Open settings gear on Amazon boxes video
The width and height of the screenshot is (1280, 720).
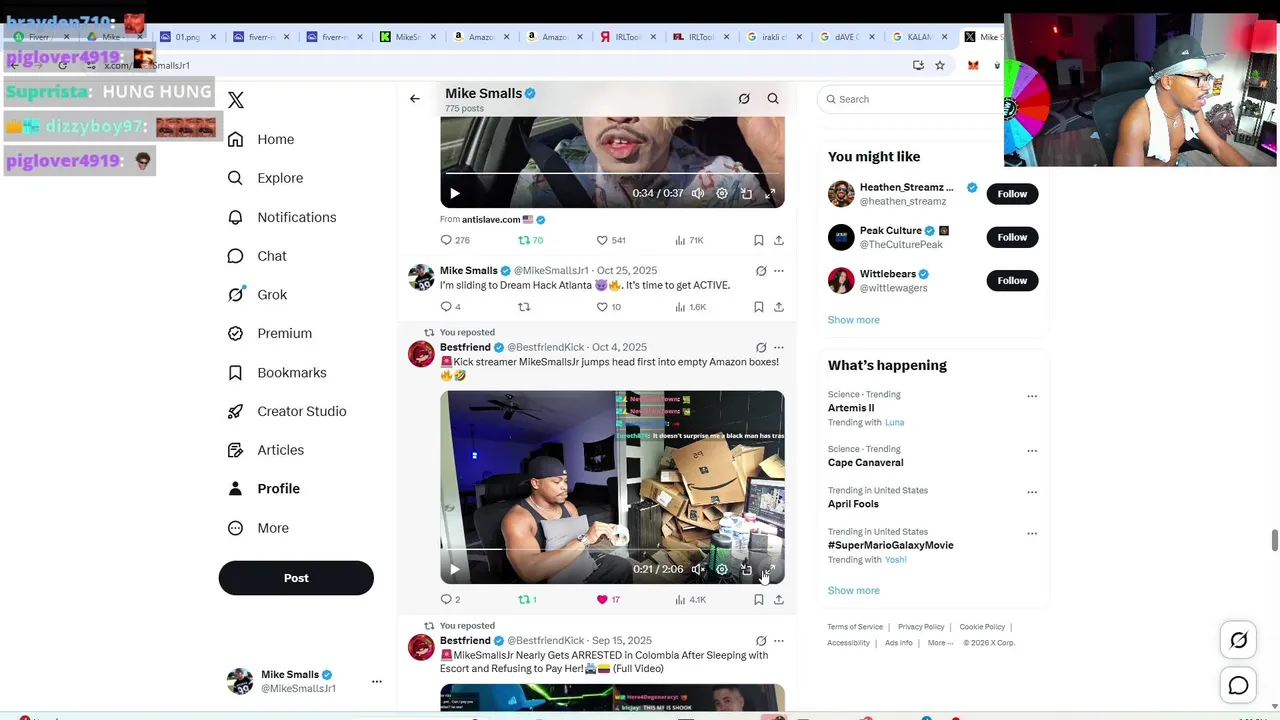(722, 569)
